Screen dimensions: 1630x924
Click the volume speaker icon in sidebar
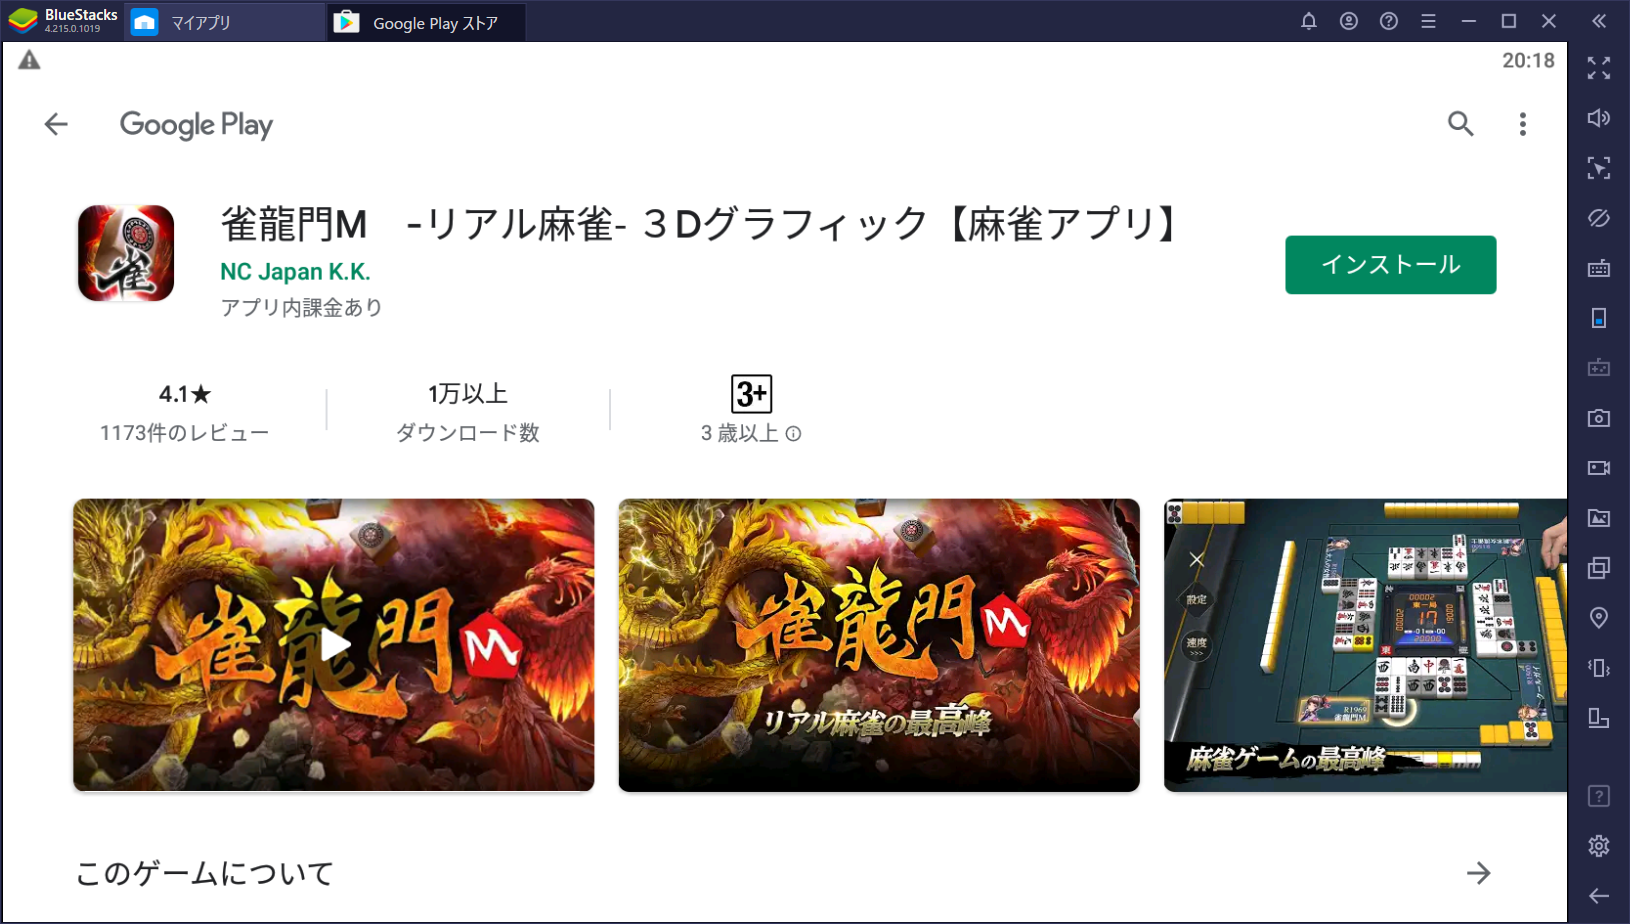tap(1599, 118)
